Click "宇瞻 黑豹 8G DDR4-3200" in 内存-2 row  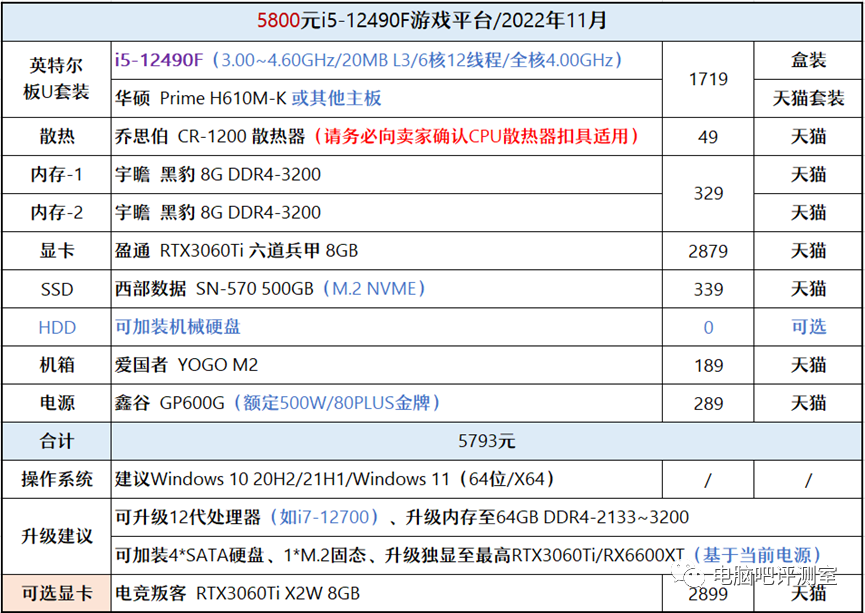(218, 212)
